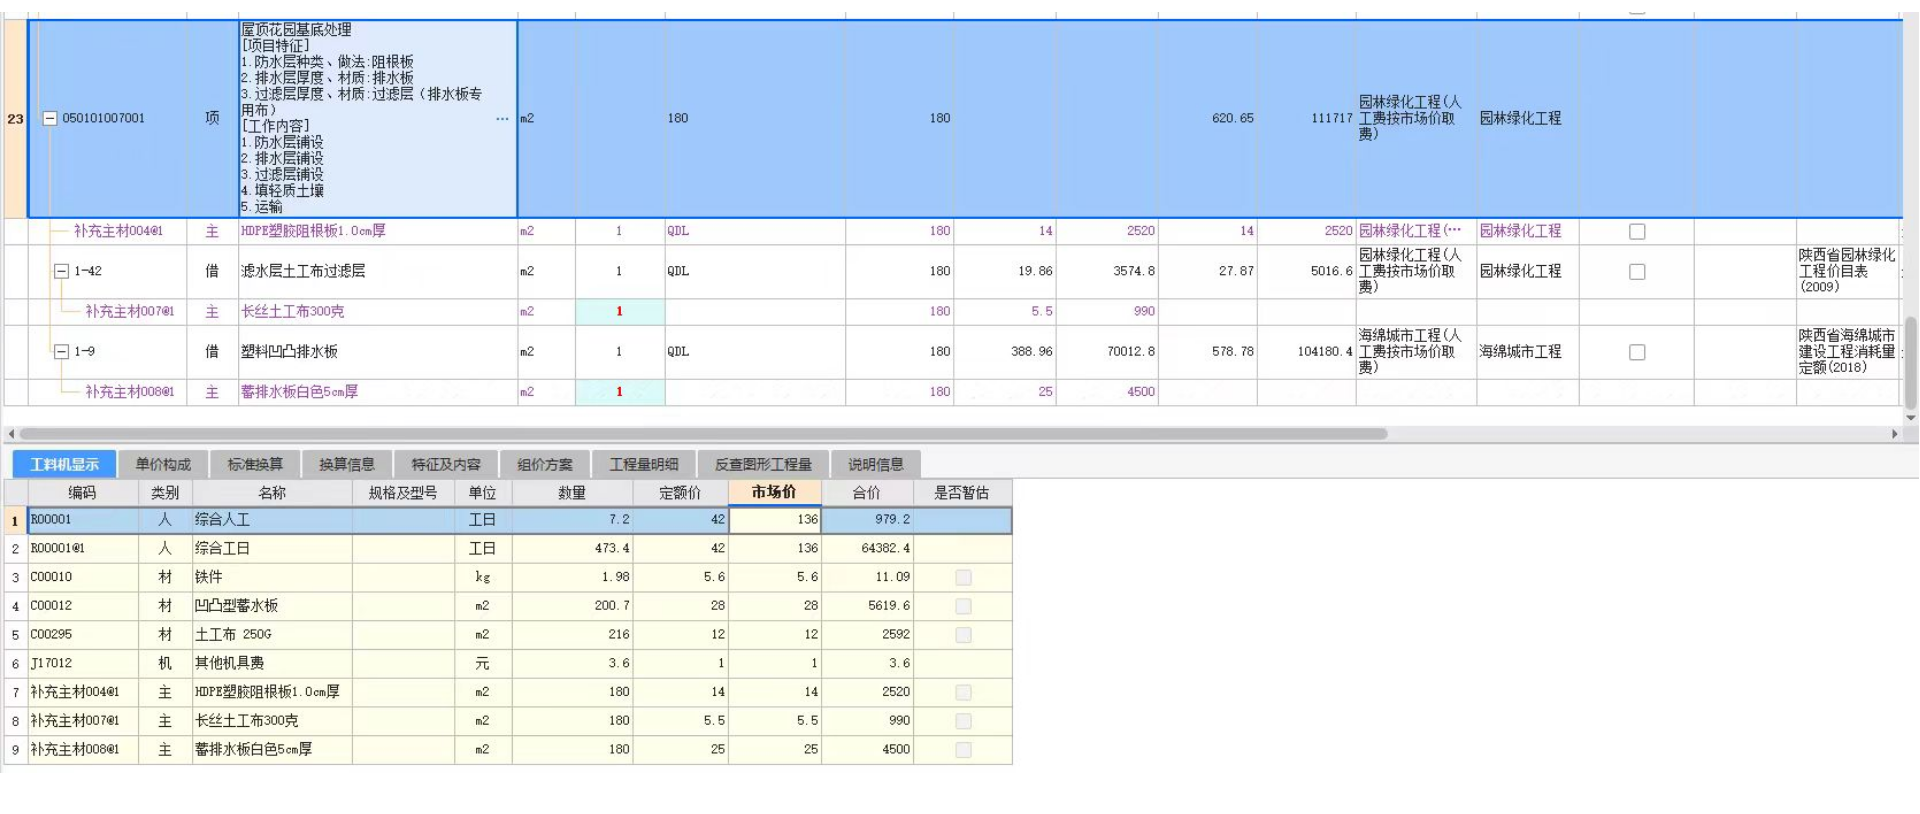Screen dimensions: 1920x814
Task: Select code 补充主材008@1 in upper table
Action: pyautogui.click(x=129, y=392)
